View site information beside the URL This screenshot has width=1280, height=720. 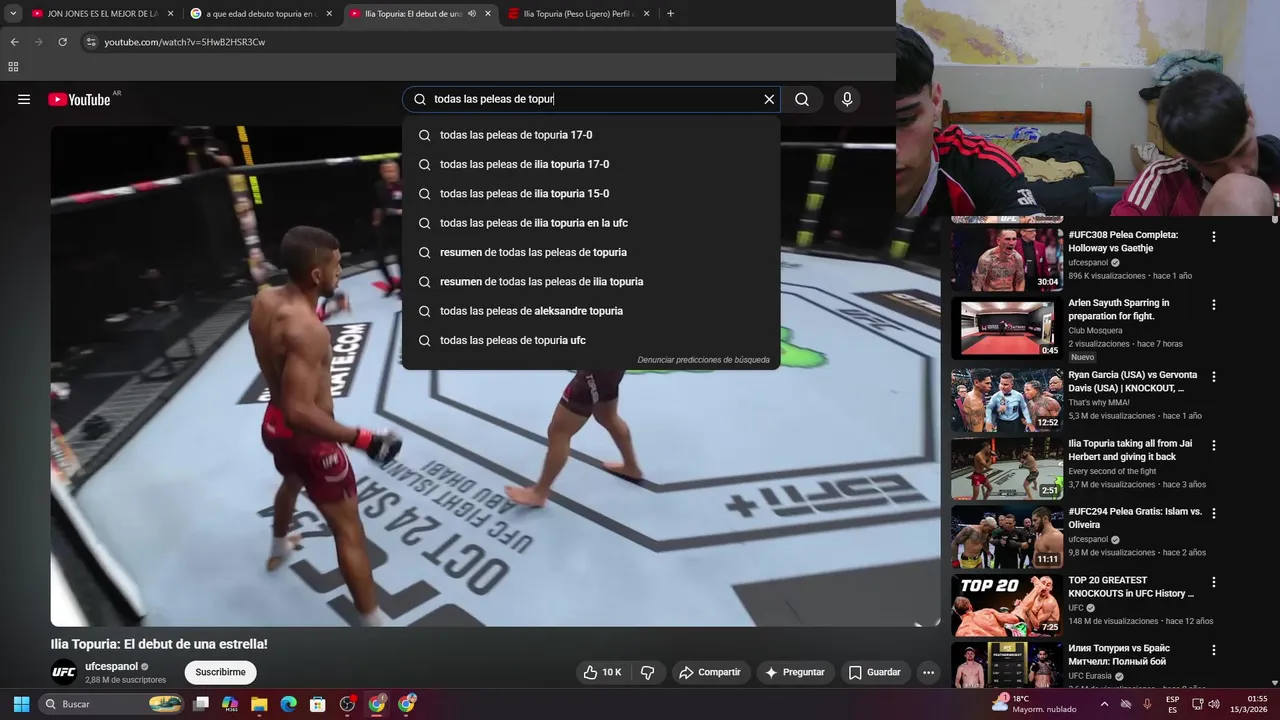[91, 42]
